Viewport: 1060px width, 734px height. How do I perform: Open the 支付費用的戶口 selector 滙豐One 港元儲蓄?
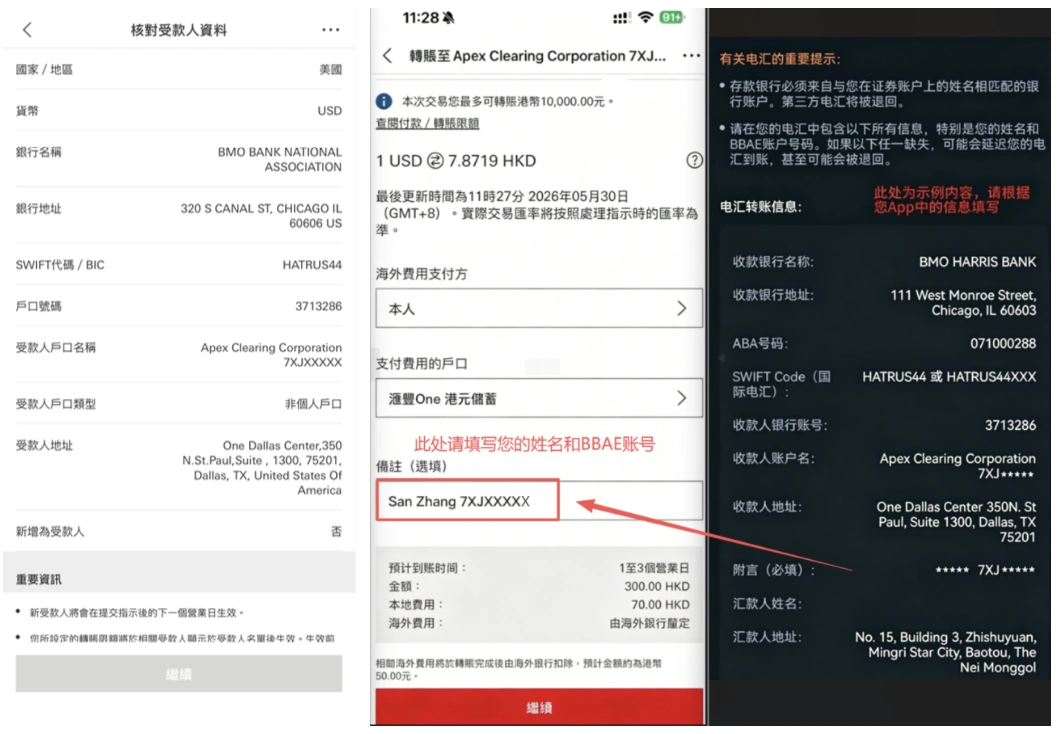coord(539,398)
